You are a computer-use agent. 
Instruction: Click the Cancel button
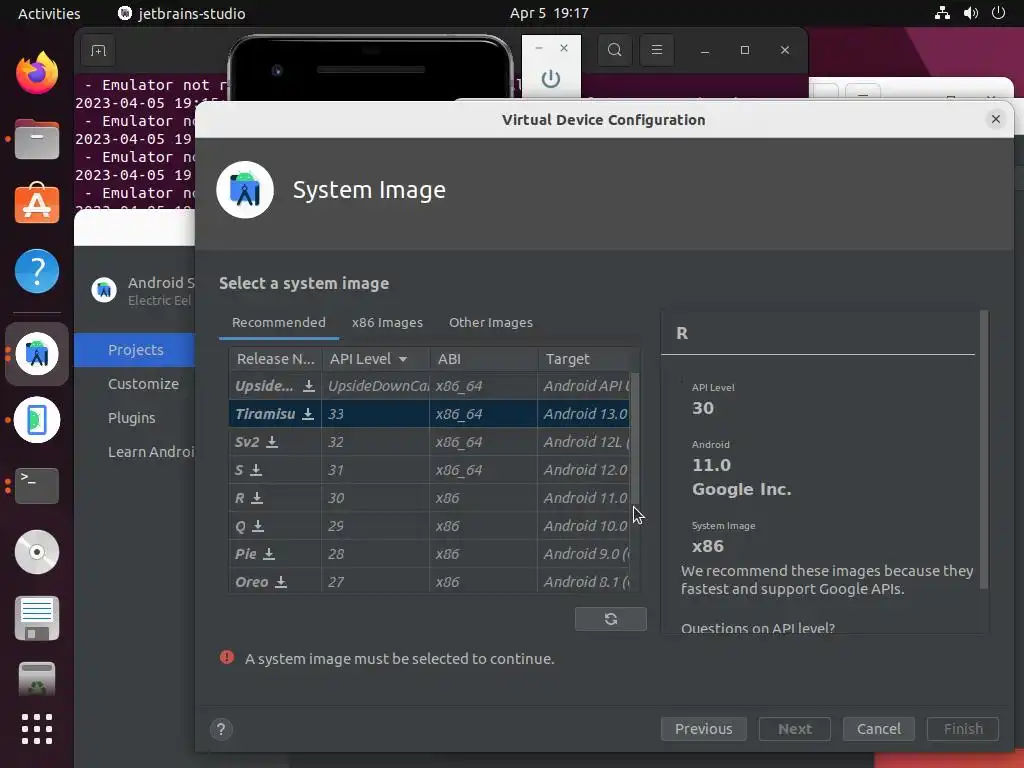point(878,729)
